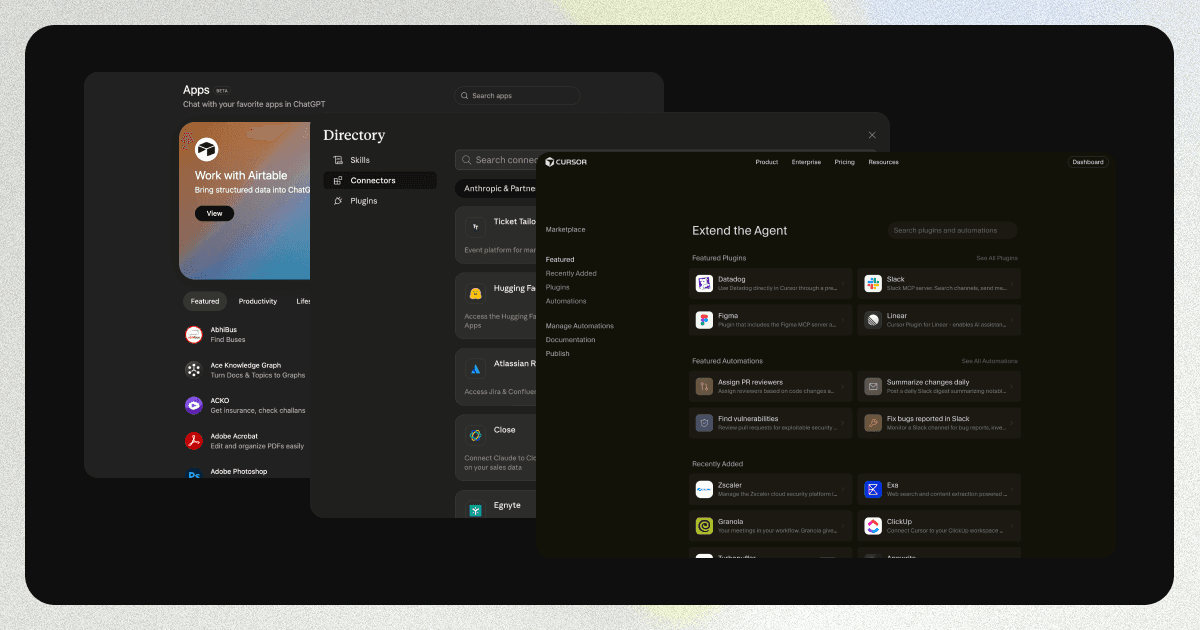Click the Plugins icon in Directory sidebar

pyautogui.click(x=338, y=201)
